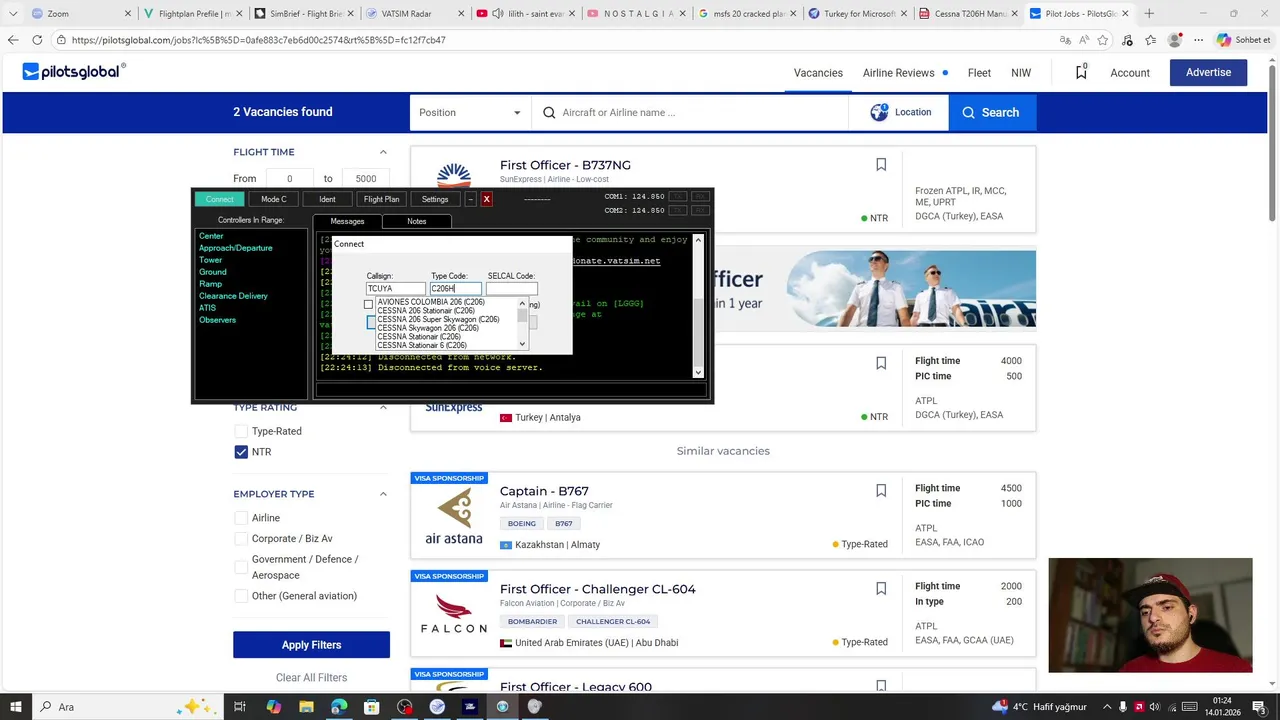Minimize the vPilot window

coord(470,199)
